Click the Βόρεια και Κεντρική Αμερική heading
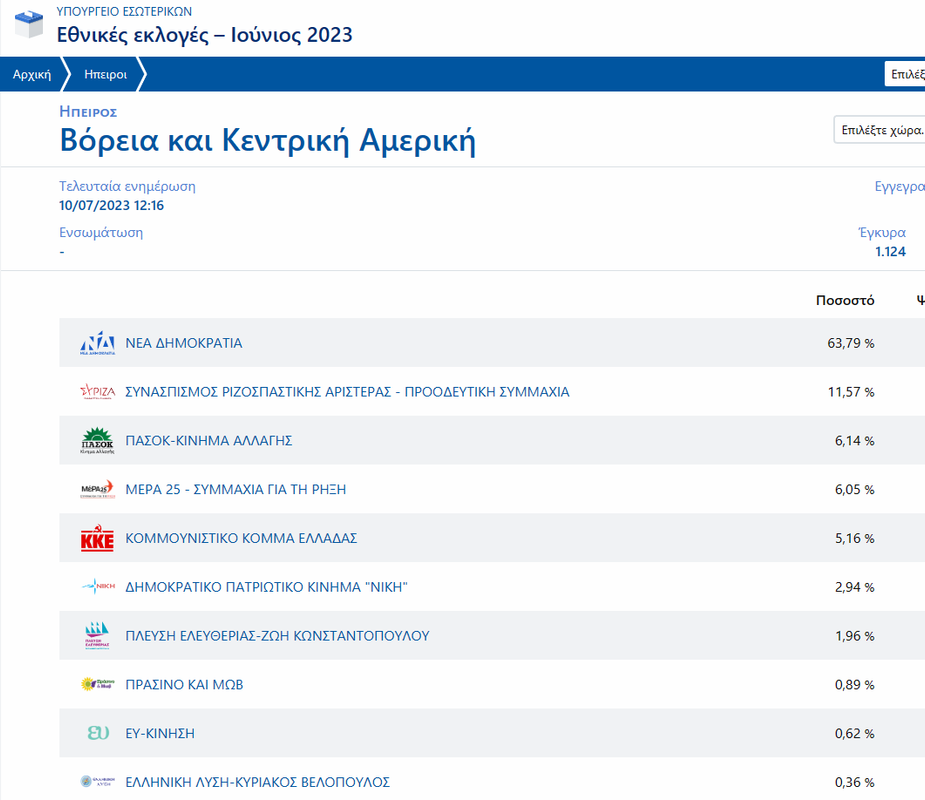Screen dimensions: 925x800 click(267, 140)
